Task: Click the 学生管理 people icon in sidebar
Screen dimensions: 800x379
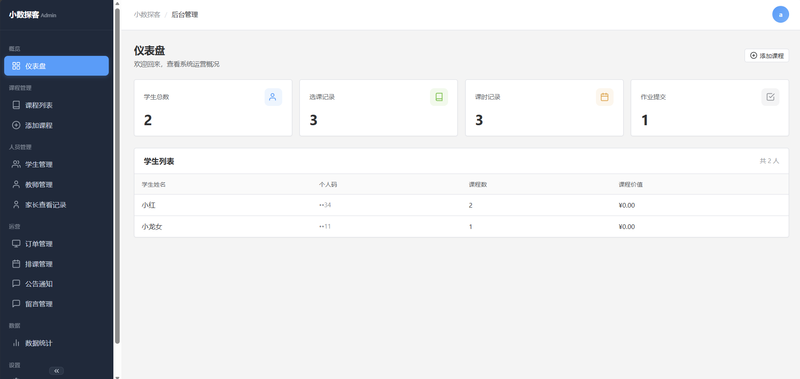Action: point(16,164)
